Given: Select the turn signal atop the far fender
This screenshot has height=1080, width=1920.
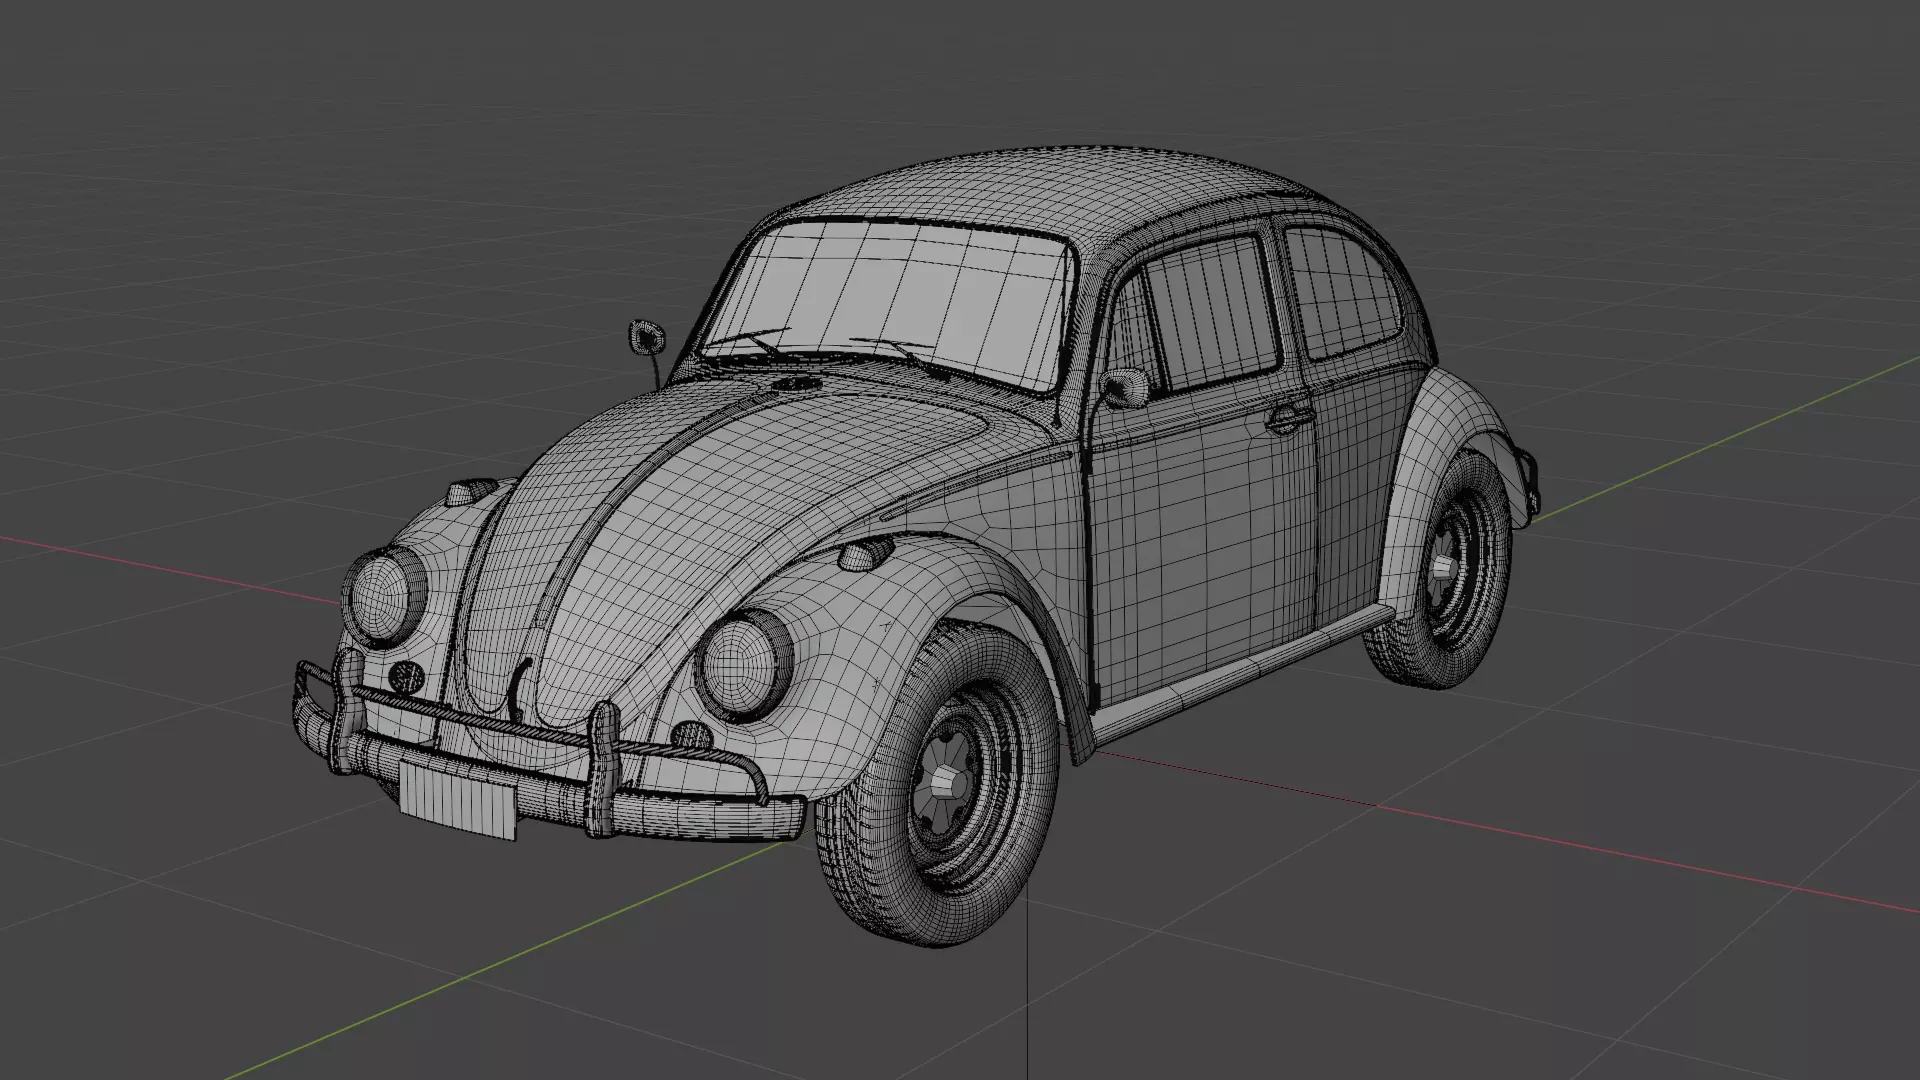Looking at the screenshot, I should tap(472, 491).
